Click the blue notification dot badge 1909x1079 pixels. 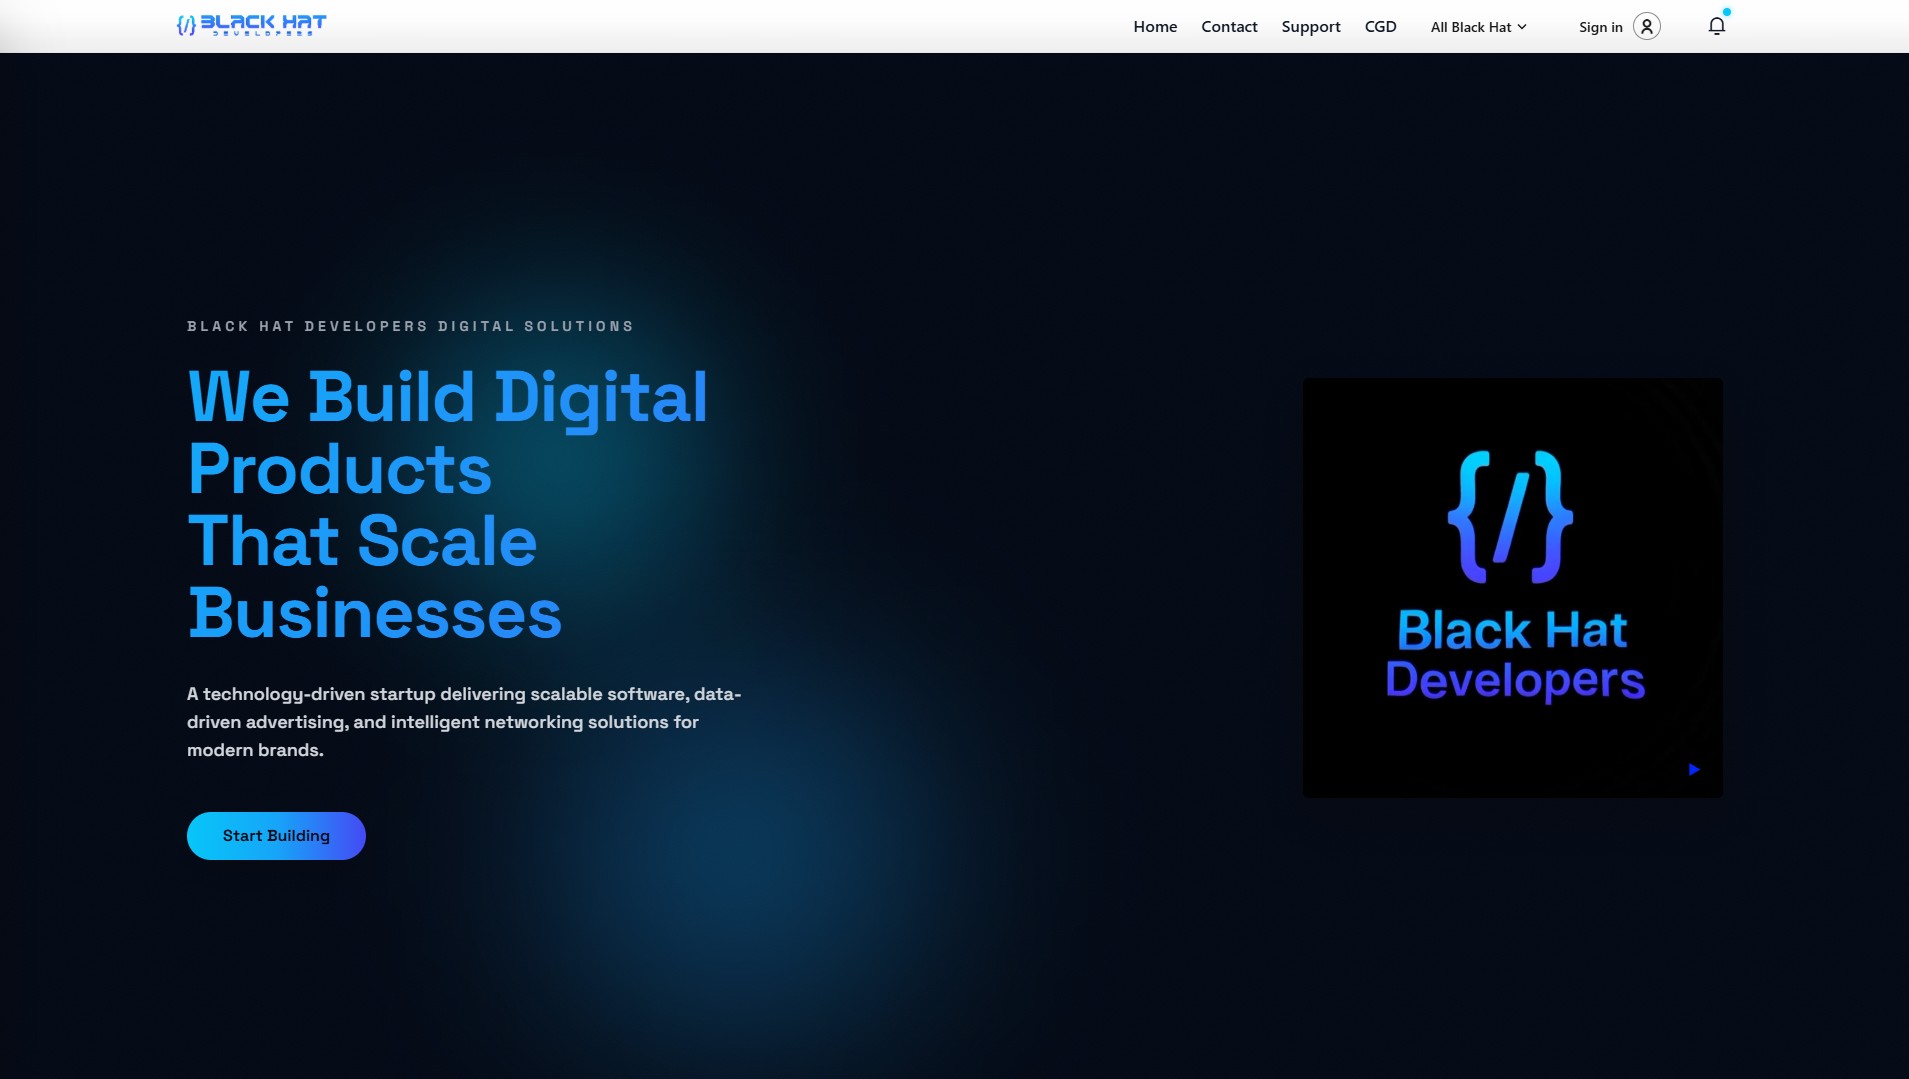(1726, 12)
